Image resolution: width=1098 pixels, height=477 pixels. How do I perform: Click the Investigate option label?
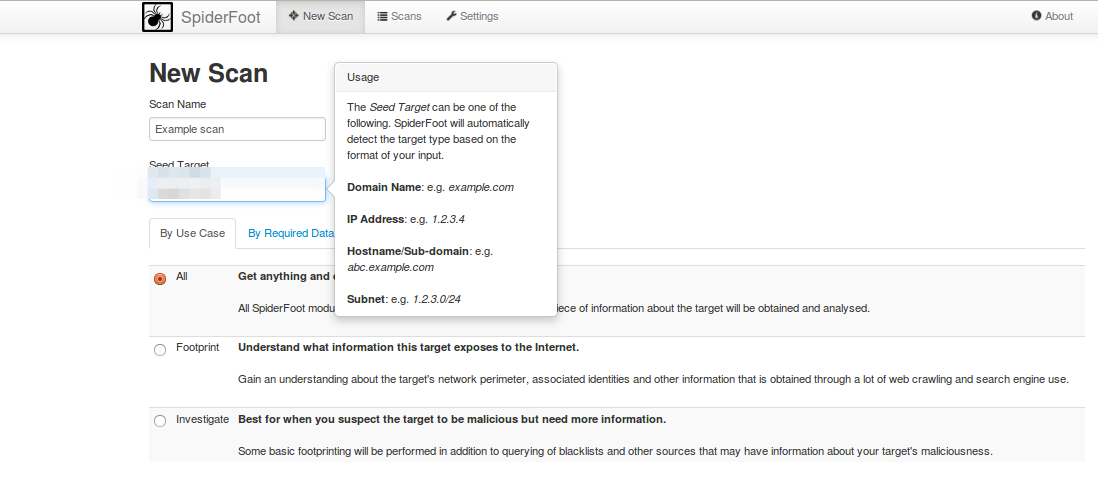pyautogui.click(x=202, y=419)
